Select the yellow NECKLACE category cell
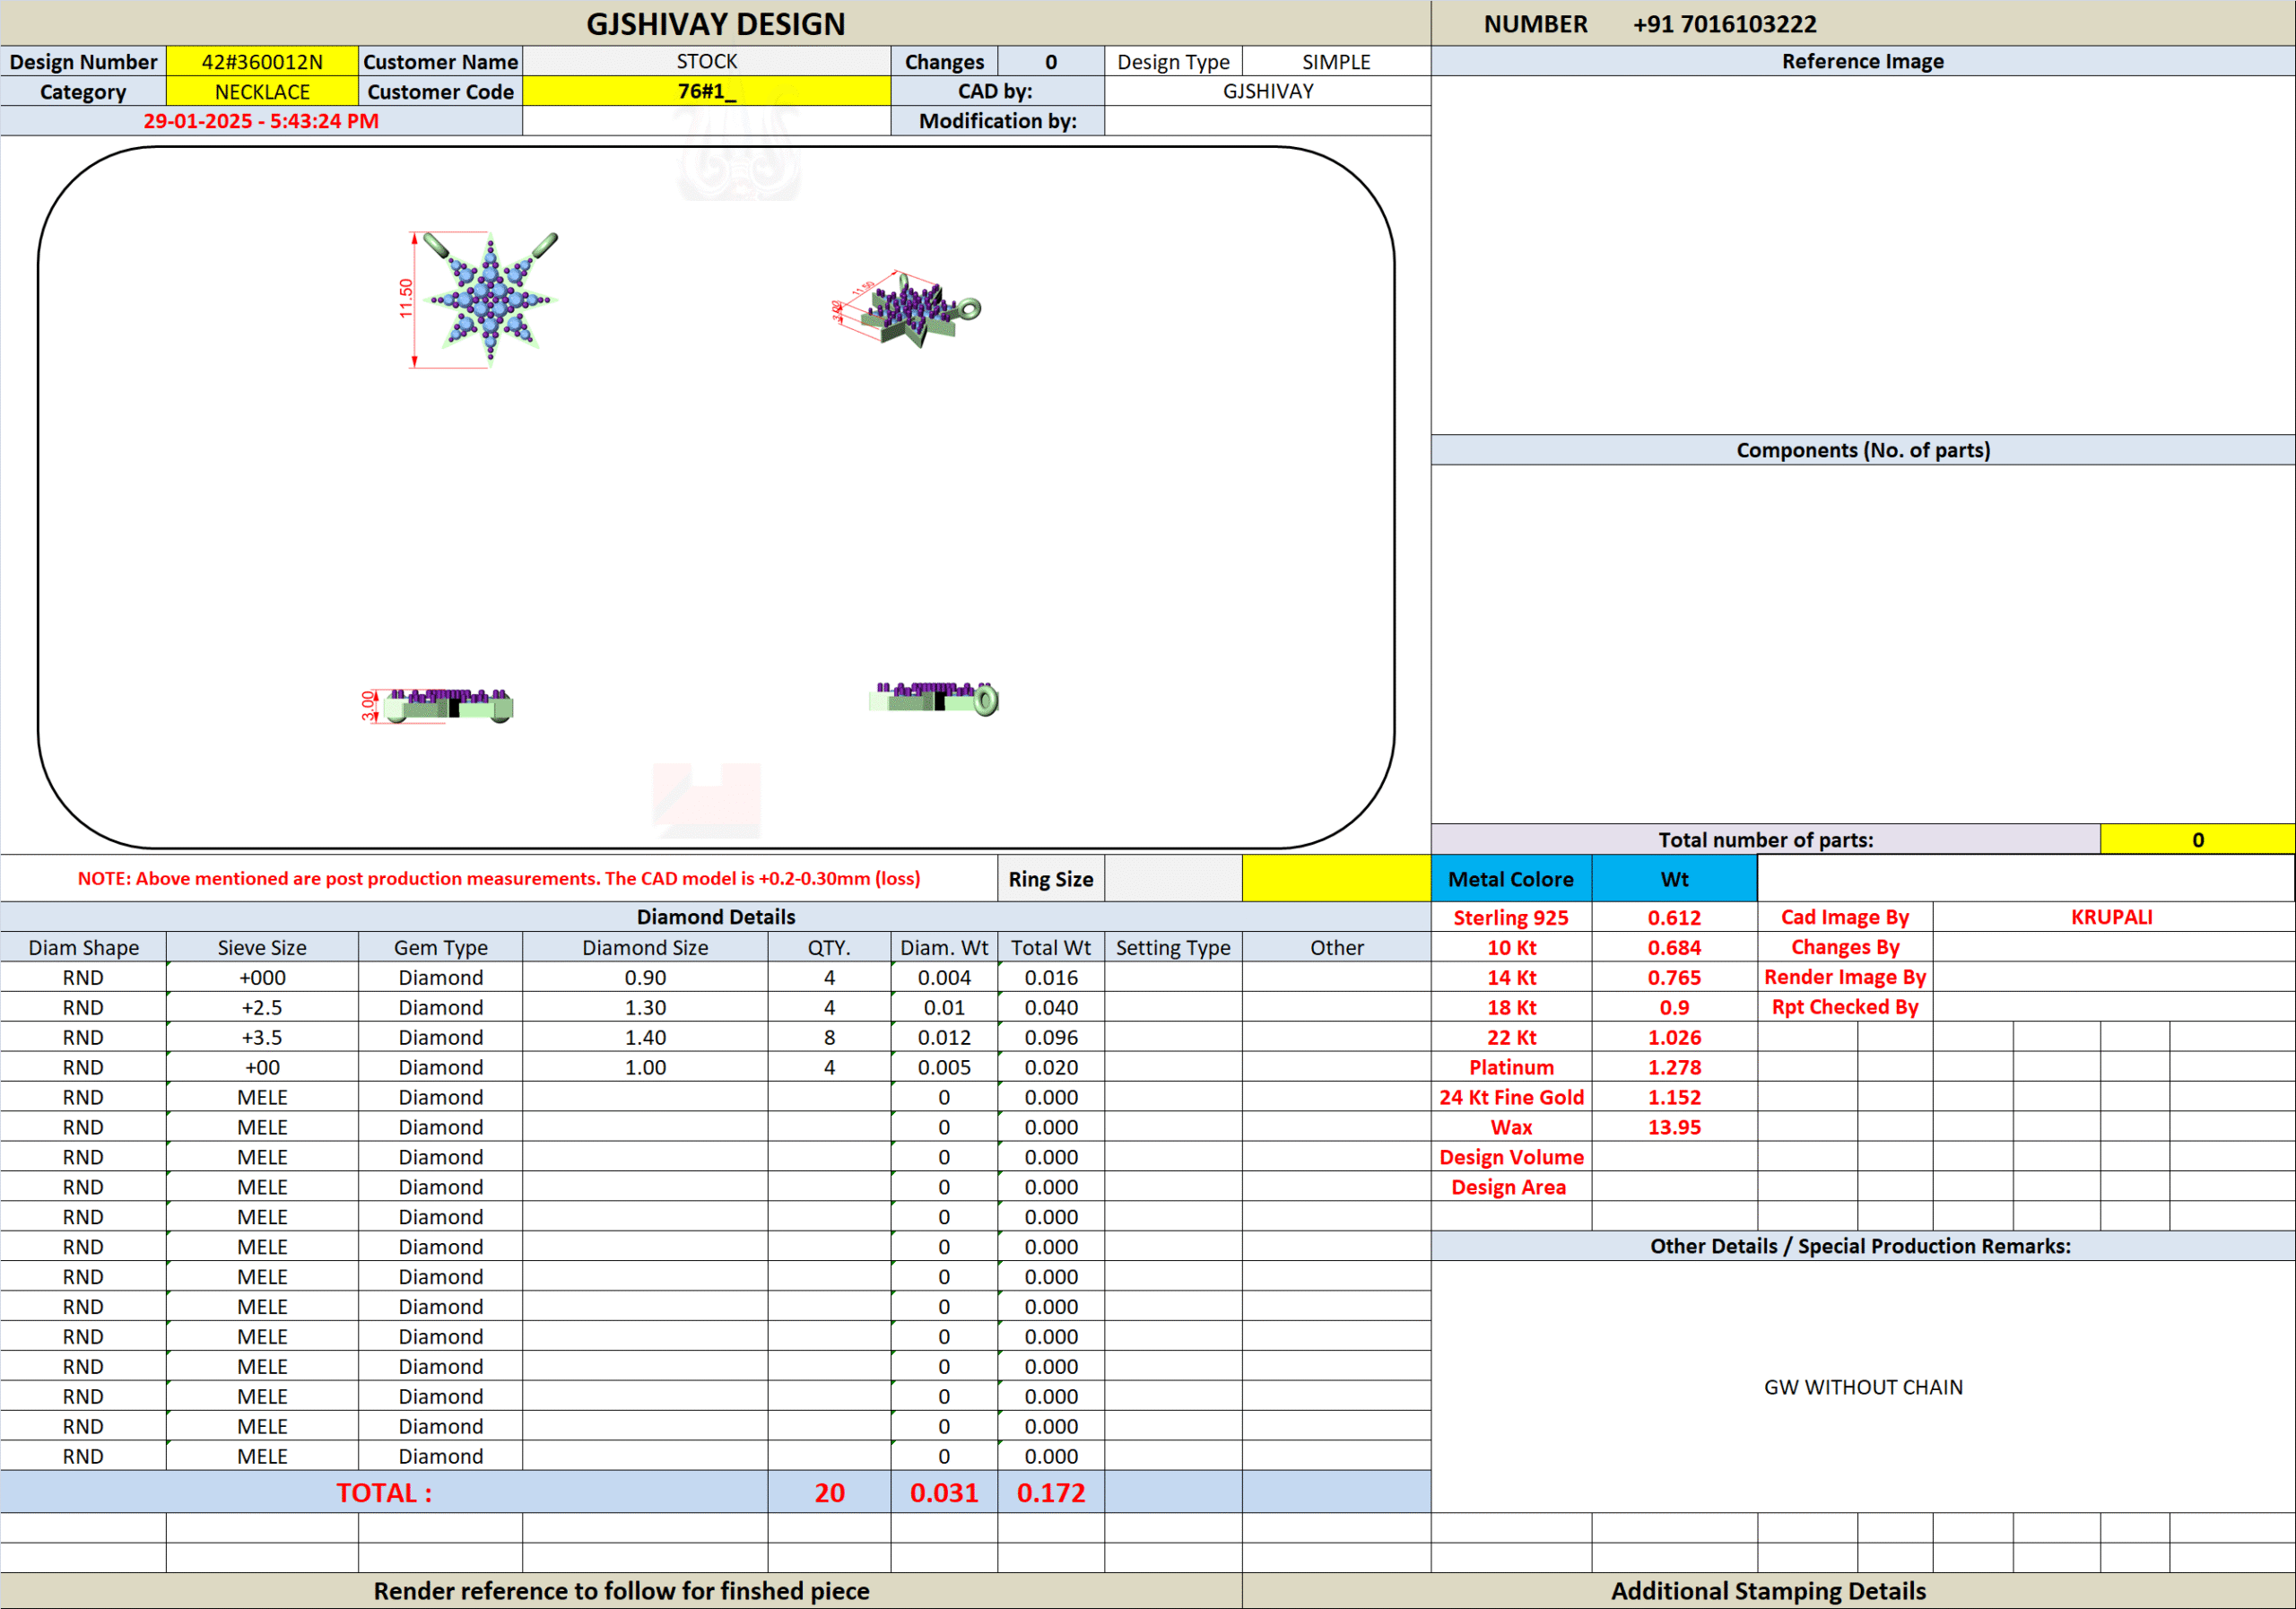Viewport: 2296px width, 1609px height. coord(262,92)
